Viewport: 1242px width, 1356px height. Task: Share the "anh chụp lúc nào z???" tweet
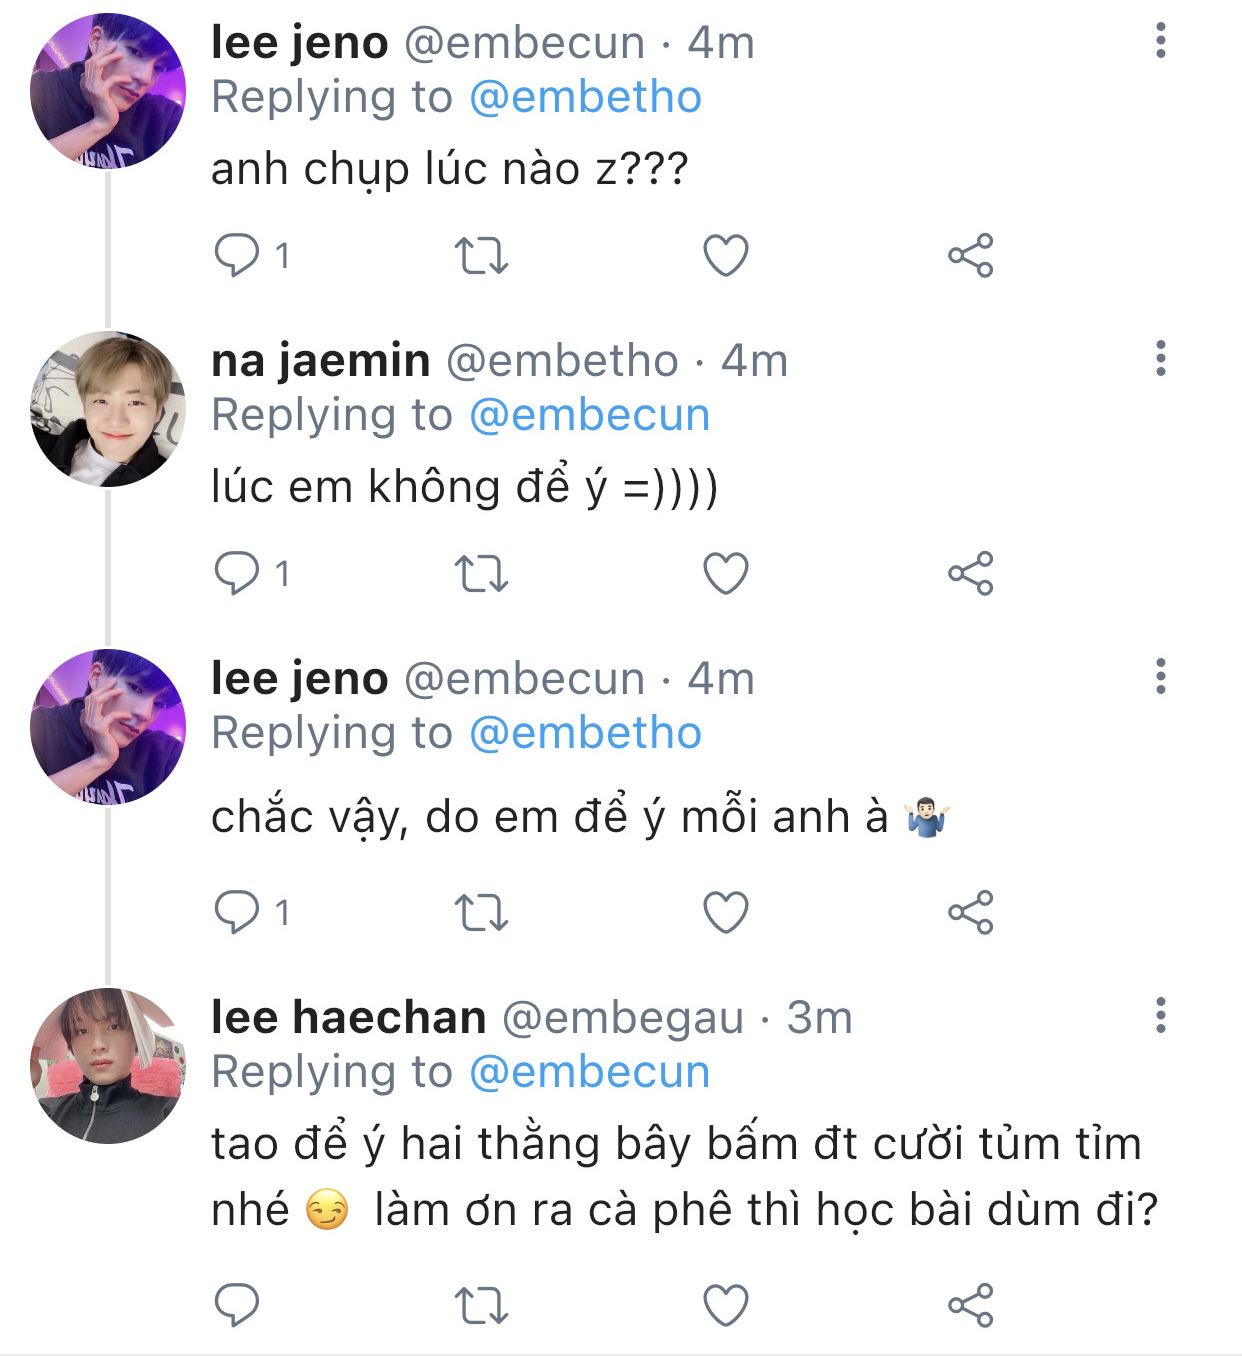click(x=970, y=256)
